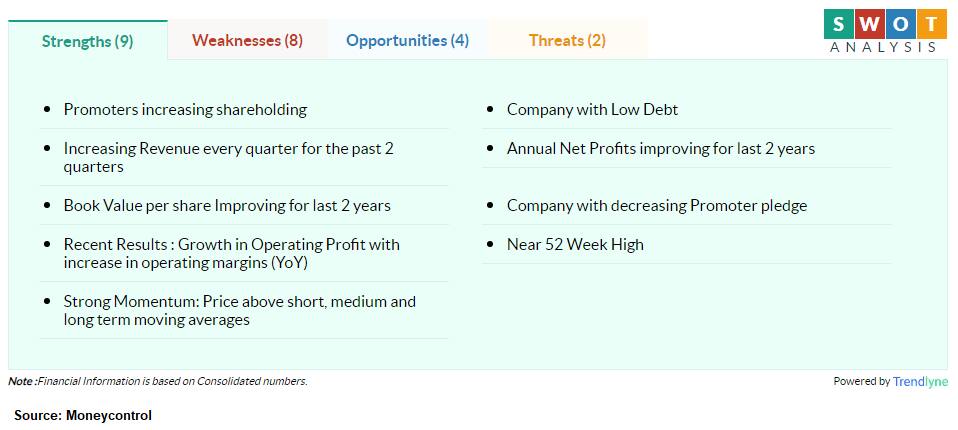
Task: Show the Threats (2) tab
Action: tap(568, 40)
